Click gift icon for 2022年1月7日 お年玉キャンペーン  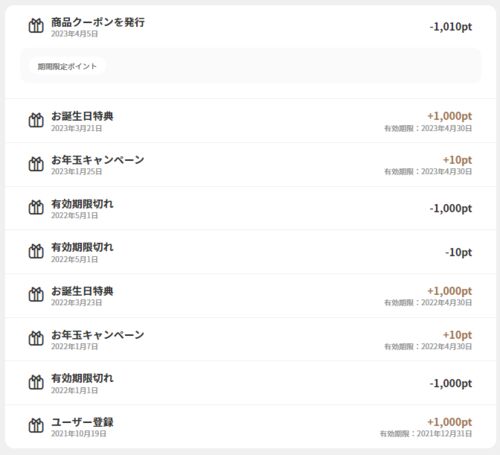36,338
